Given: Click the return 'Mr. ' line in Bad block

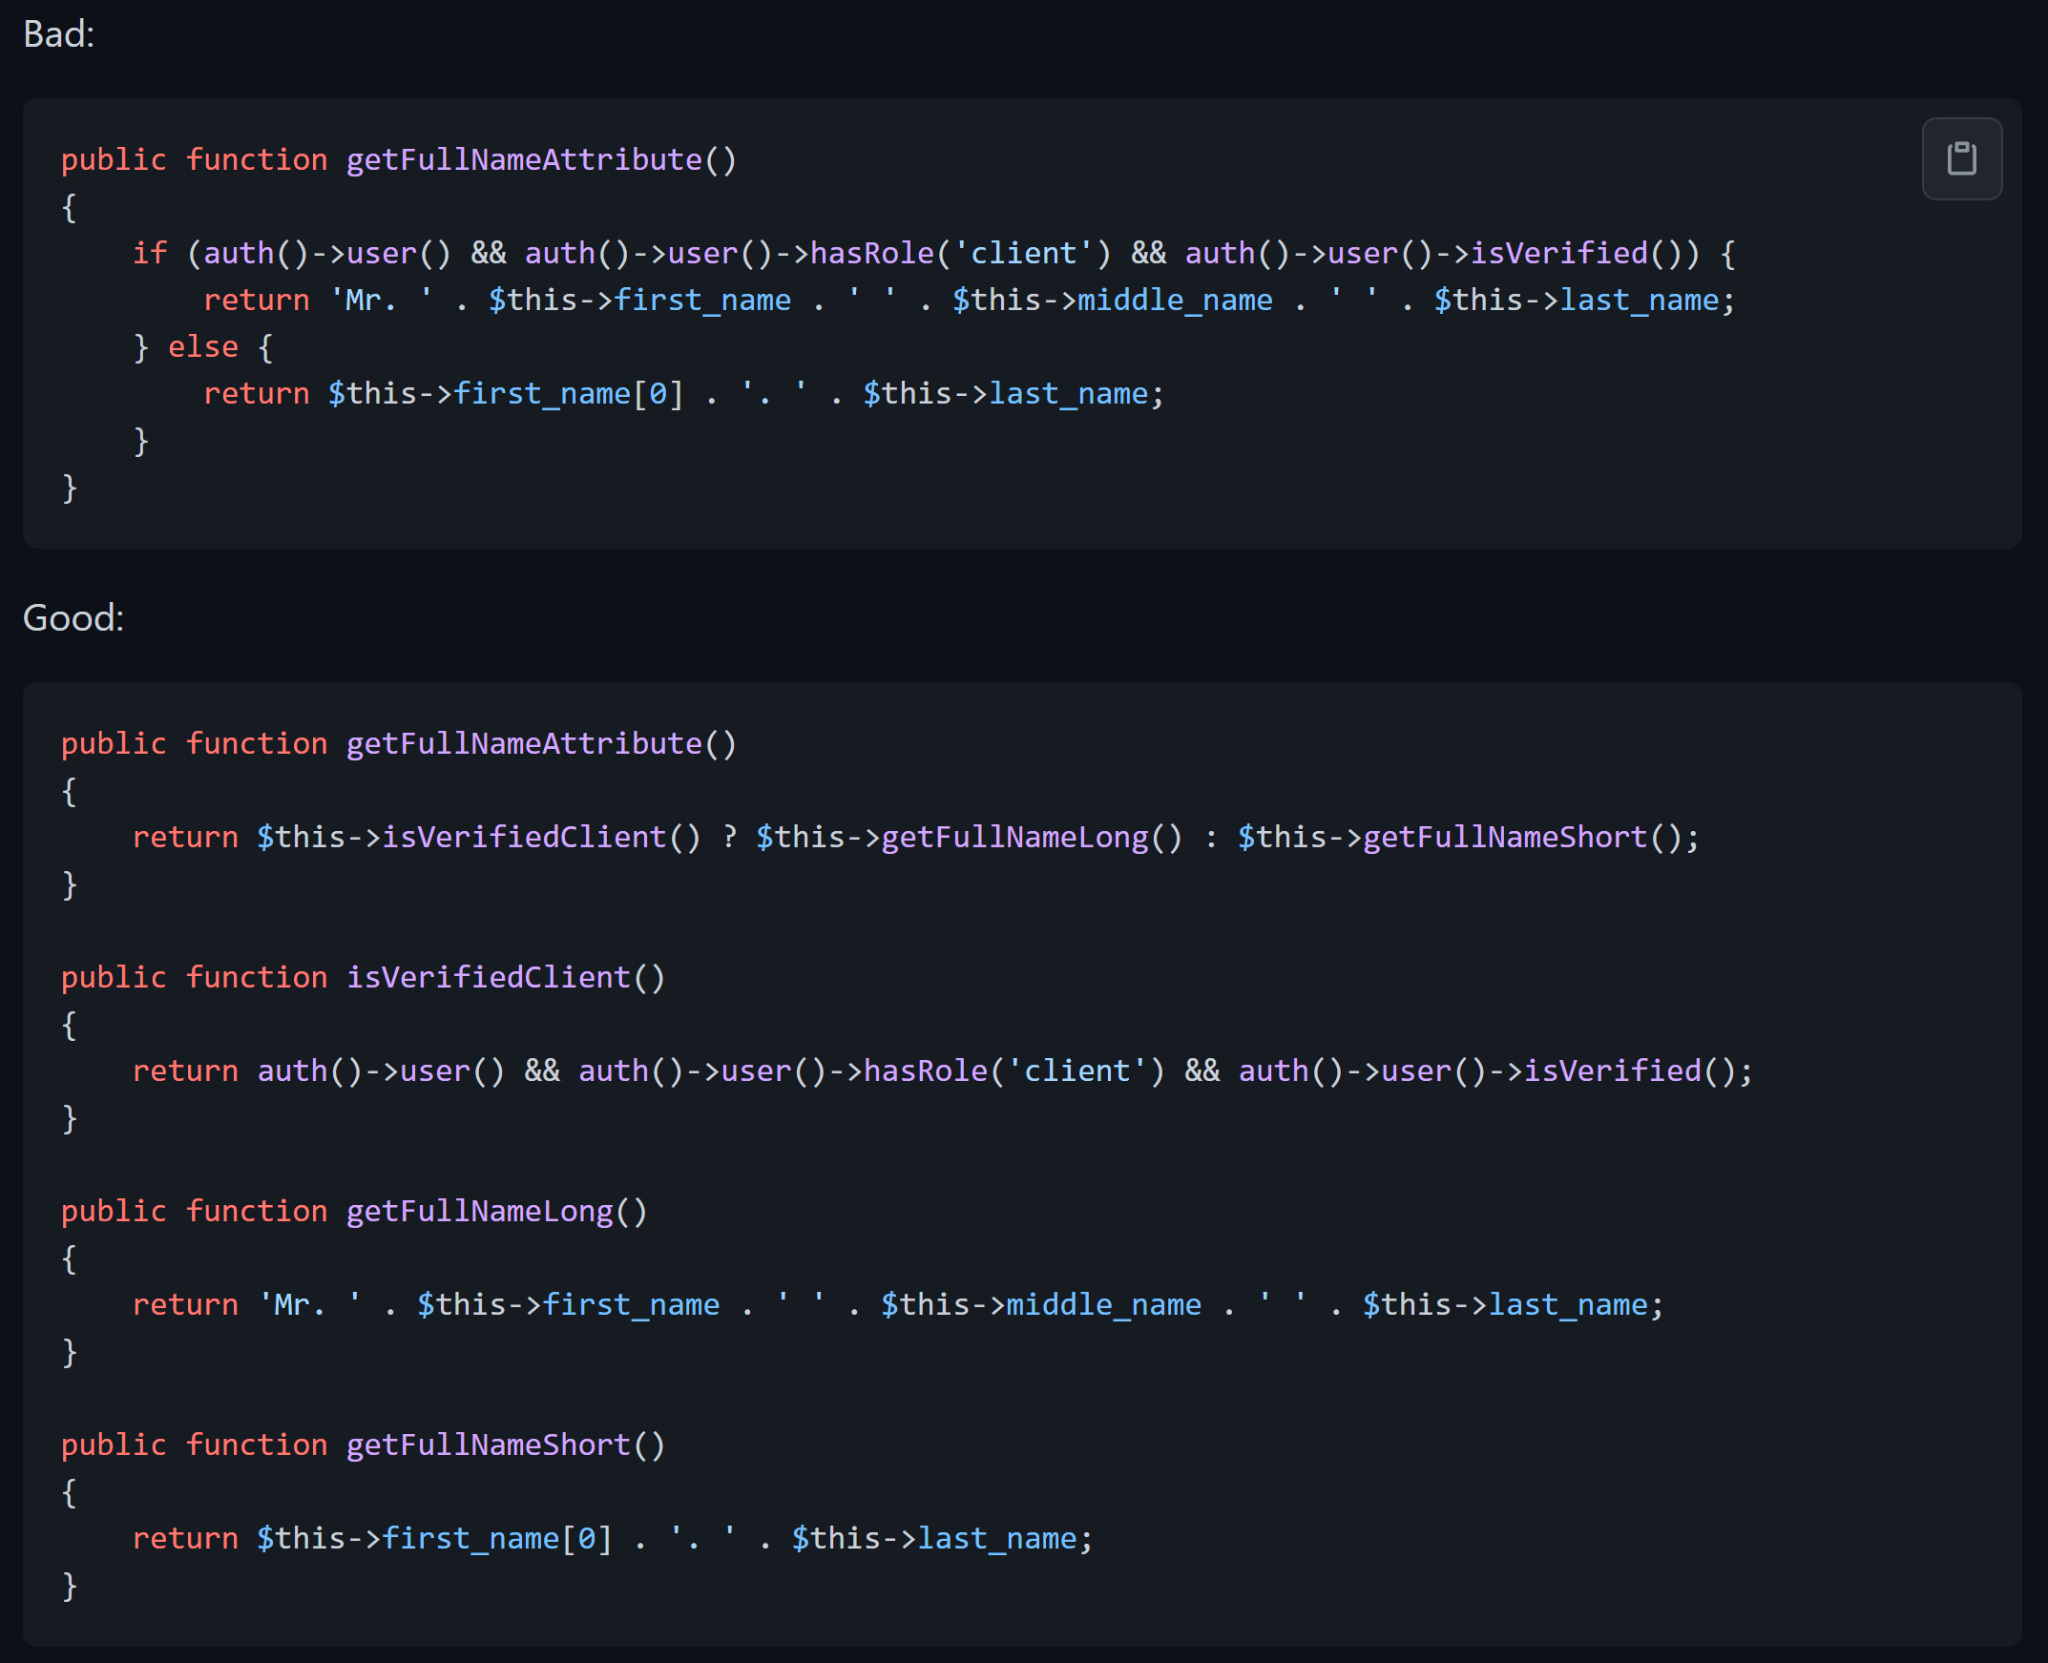Looking at the screenshot, I should click(x=969, y=300).
